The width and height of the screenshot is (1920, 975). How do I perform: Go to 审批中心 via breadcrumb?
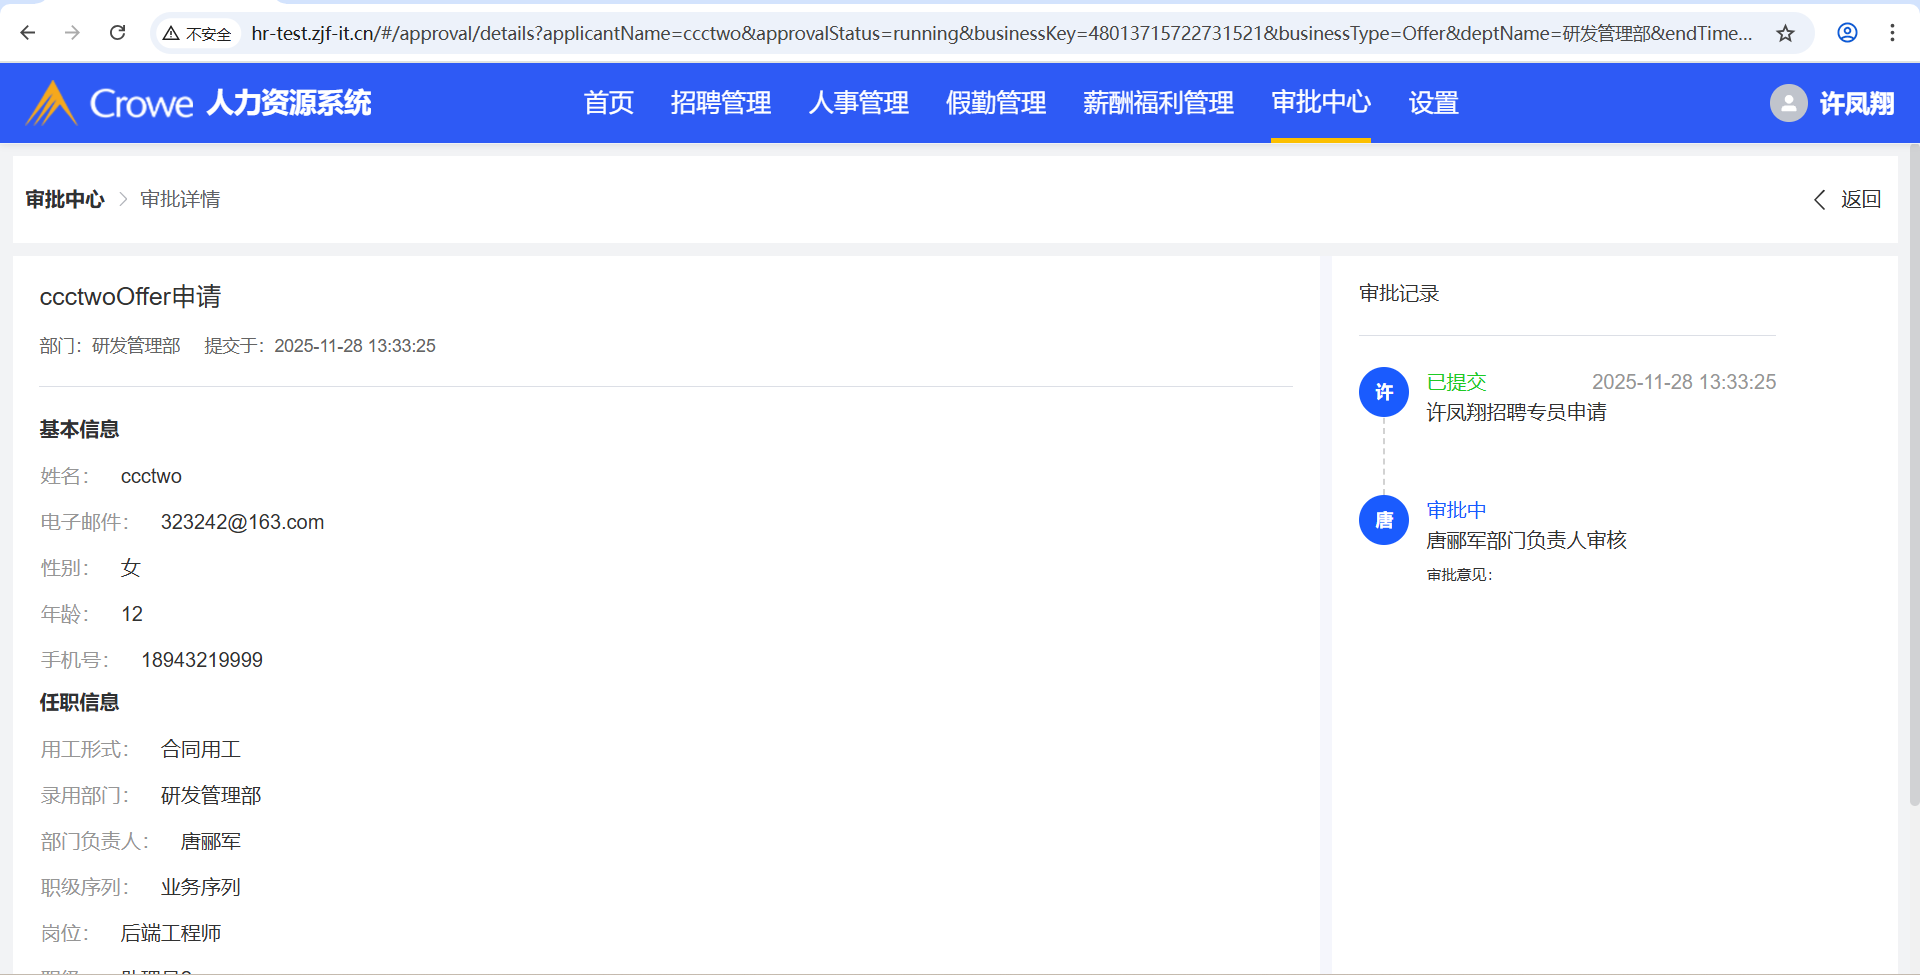click(x=65, y=200)
